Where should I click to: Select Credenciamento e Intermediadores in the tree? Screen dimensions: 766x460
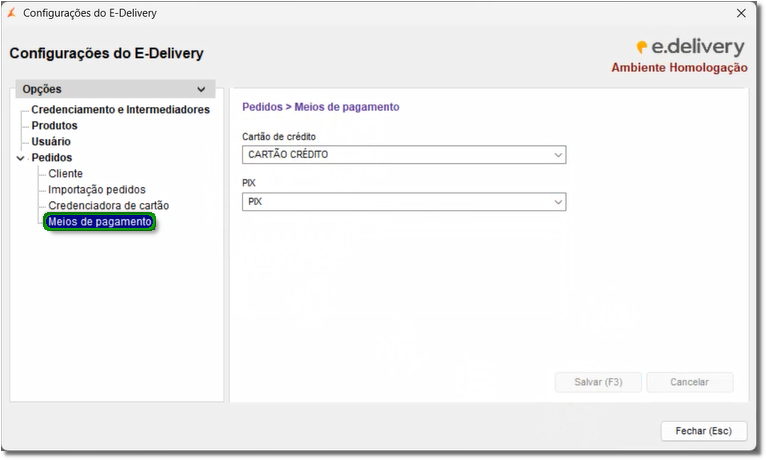click(120, 110)
